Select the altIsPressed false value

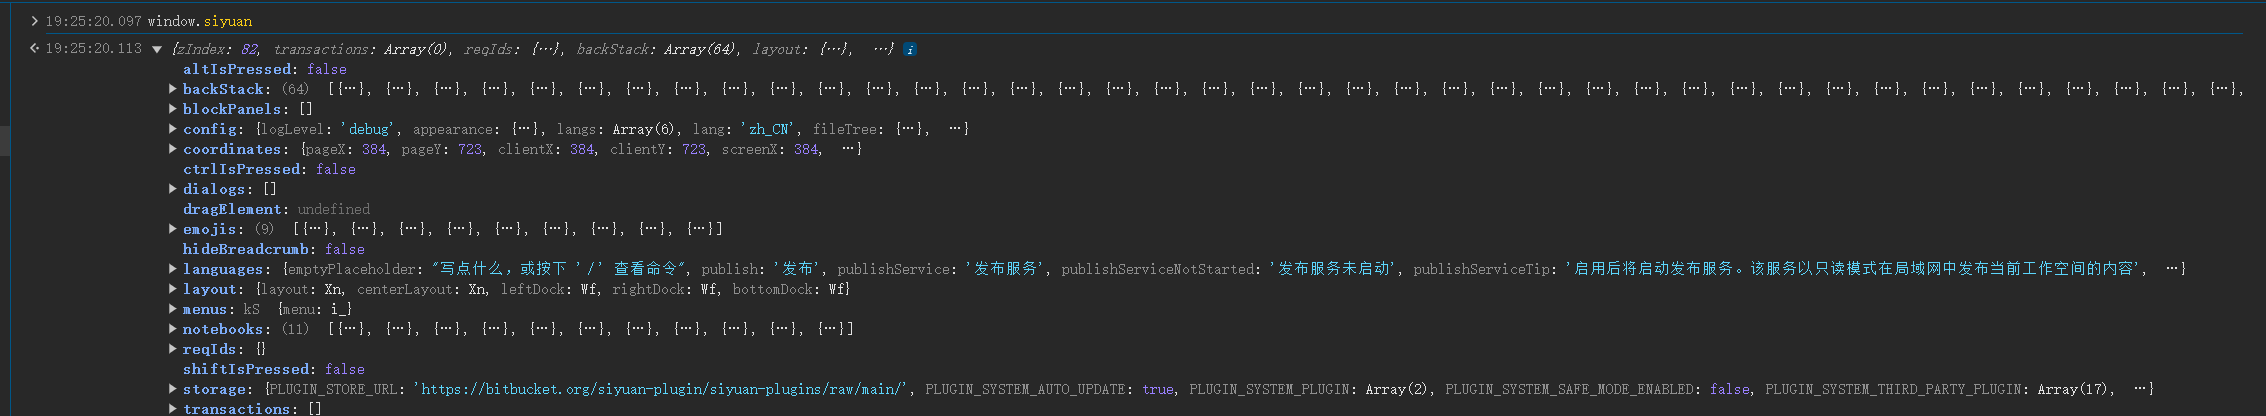pos(326,69)
